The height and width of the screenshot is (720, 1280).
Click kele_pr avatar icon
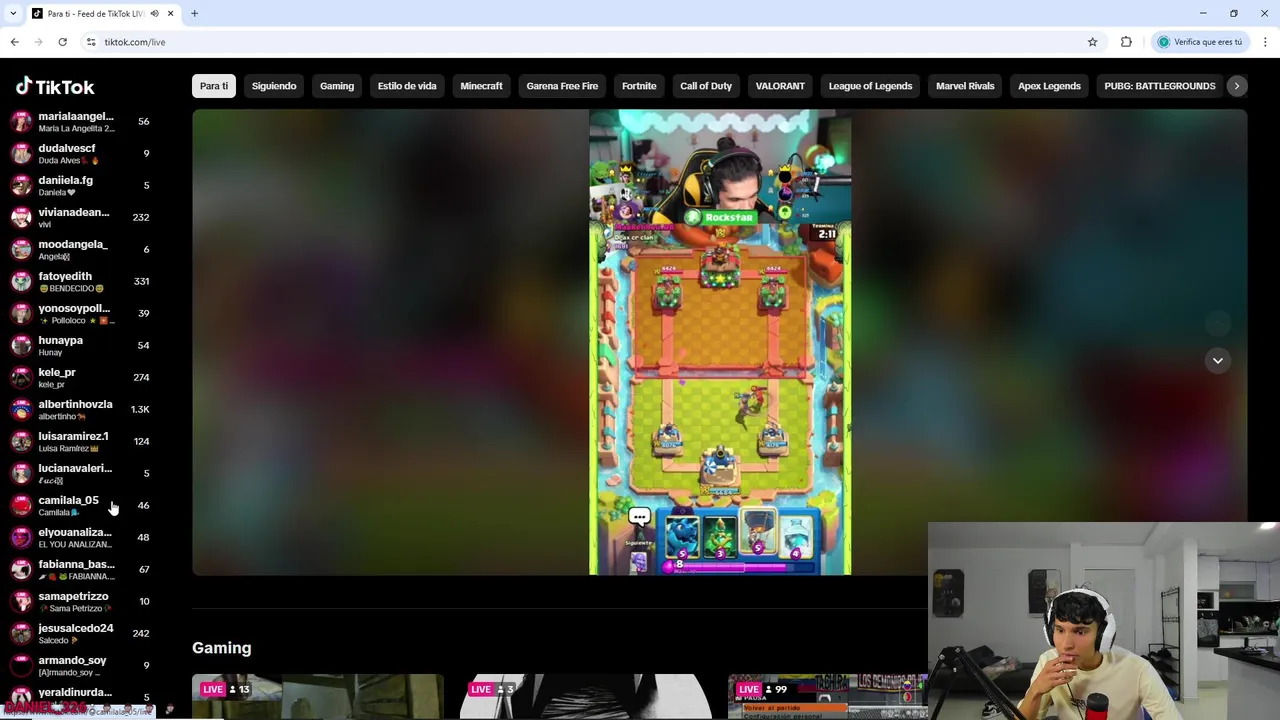tap(21, 378)
